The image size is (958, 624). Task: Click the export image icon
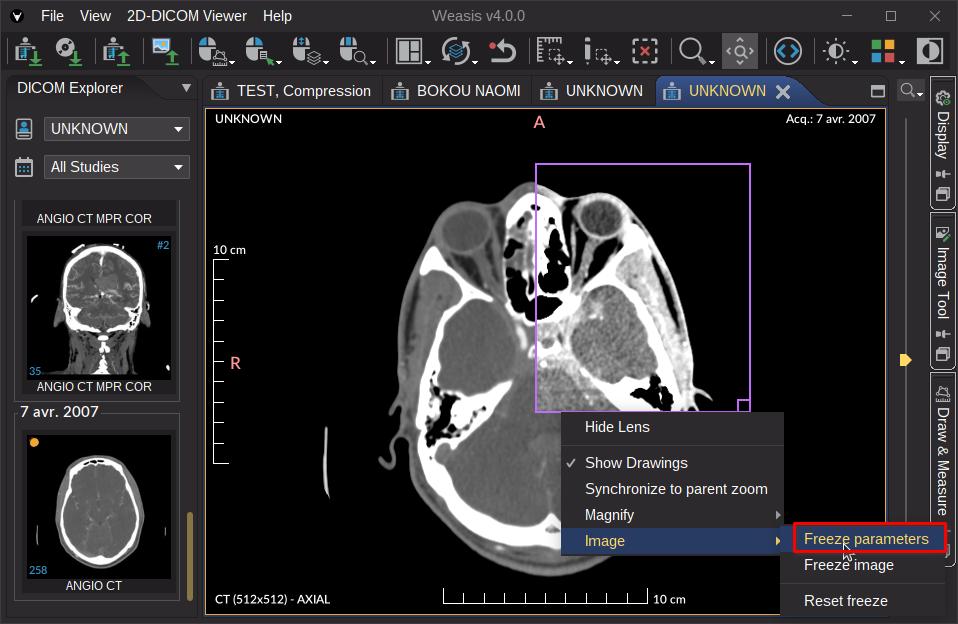(x=165, y=51)
